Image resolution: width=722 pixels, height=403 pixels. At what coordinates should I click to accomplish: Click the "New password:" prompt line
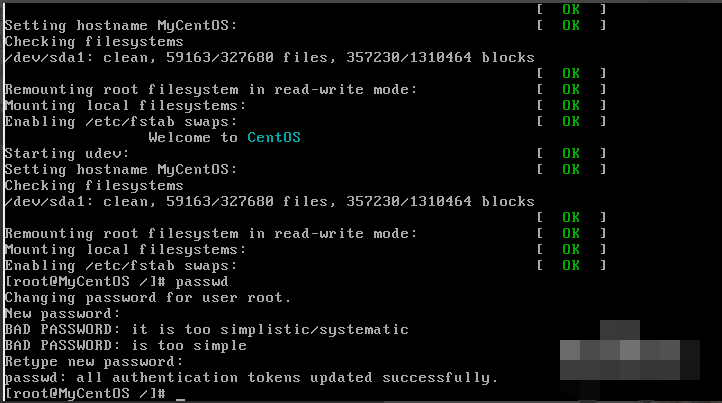point(62,314)
